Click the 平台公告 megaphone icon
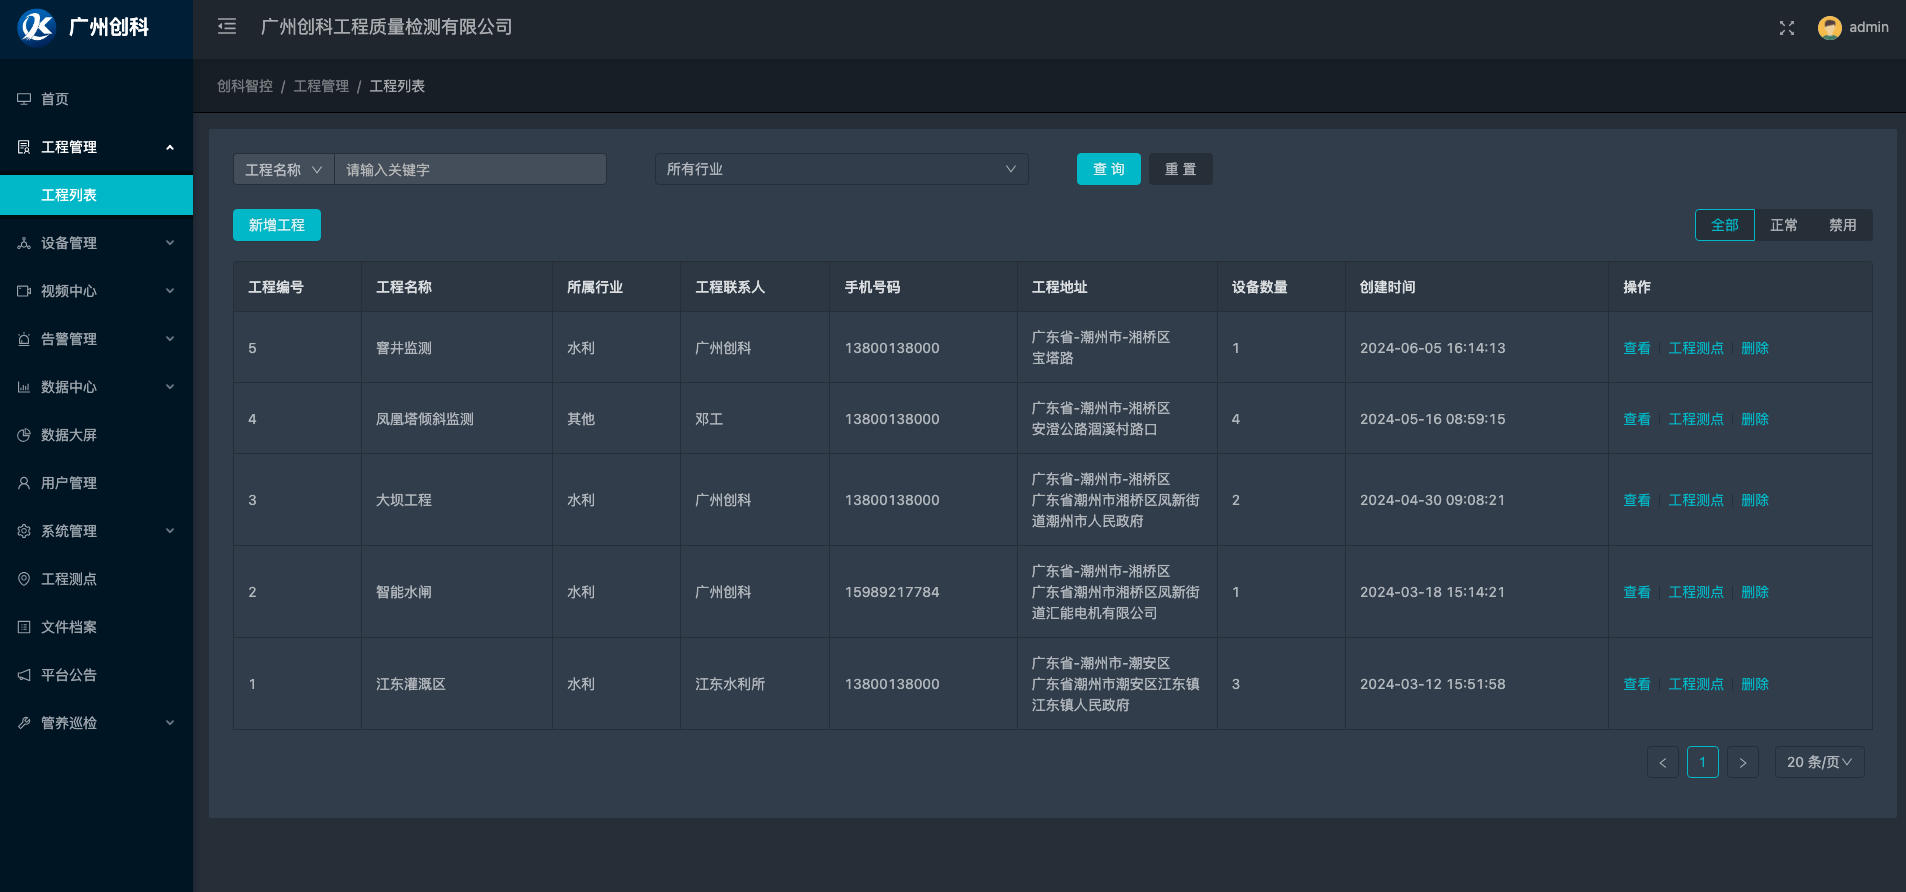This screenshot has width=1906, height=892. click(x=24, y=675)
